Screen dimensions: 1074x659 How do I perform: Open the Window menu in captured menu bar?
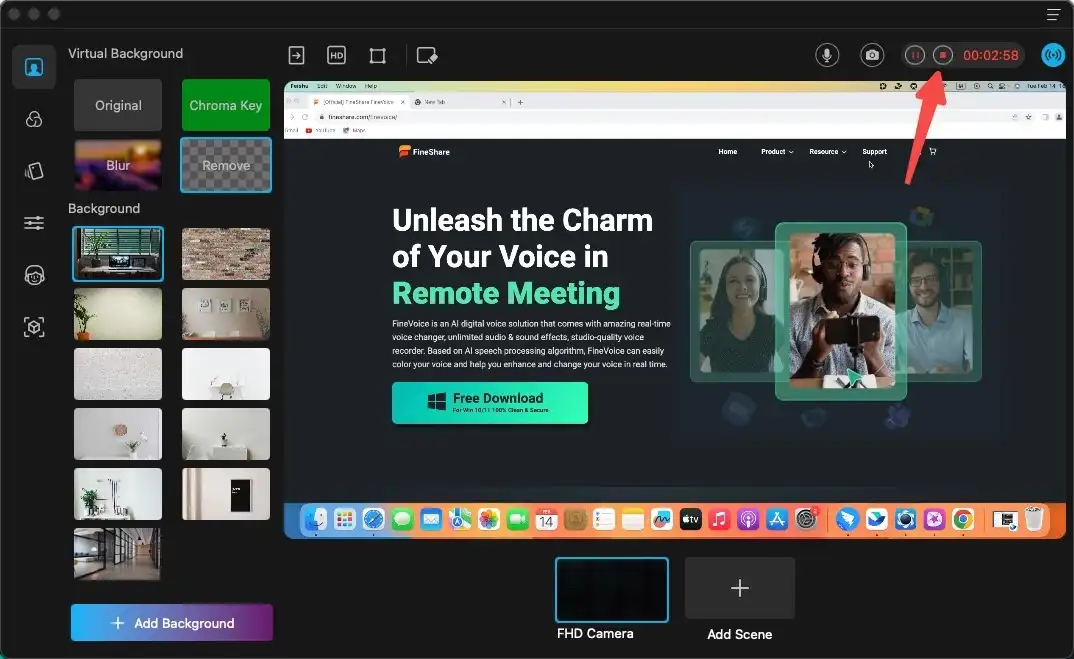pos(346,86)
